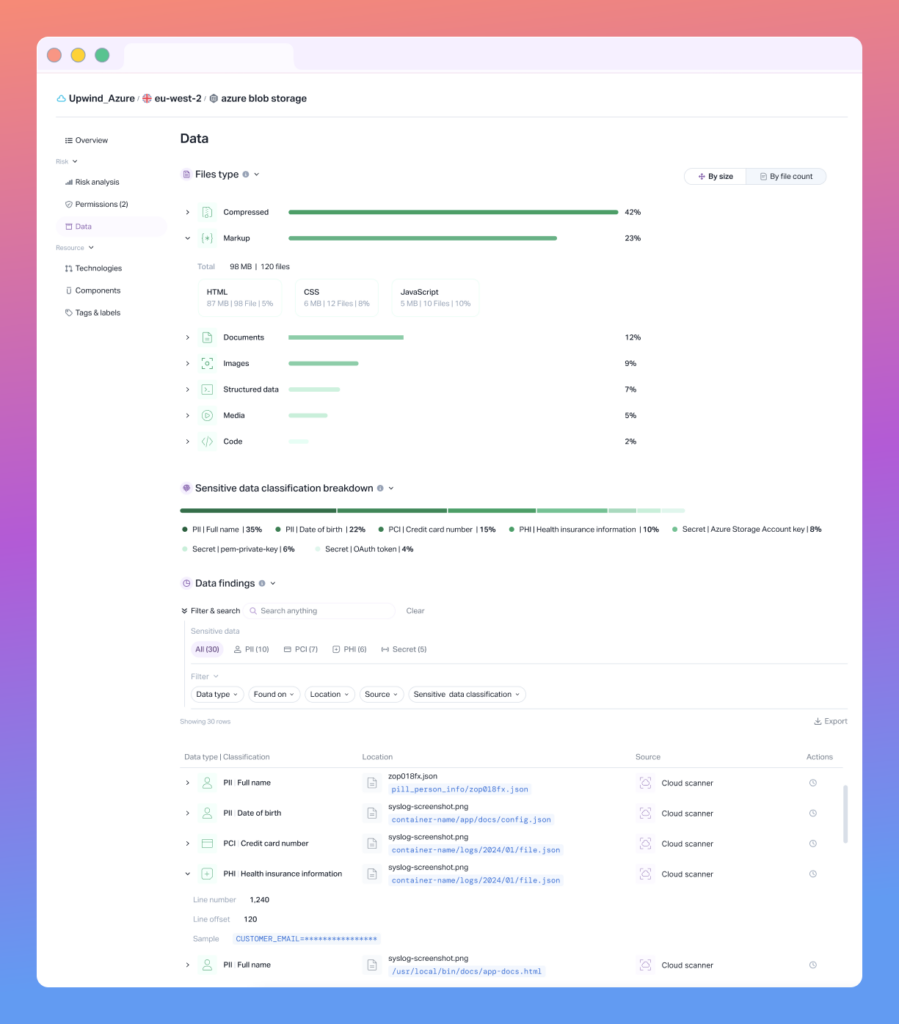This screenshot has height=1024, width=899.
Task: Expand the Documents file type row
Action: click(187, 338)
